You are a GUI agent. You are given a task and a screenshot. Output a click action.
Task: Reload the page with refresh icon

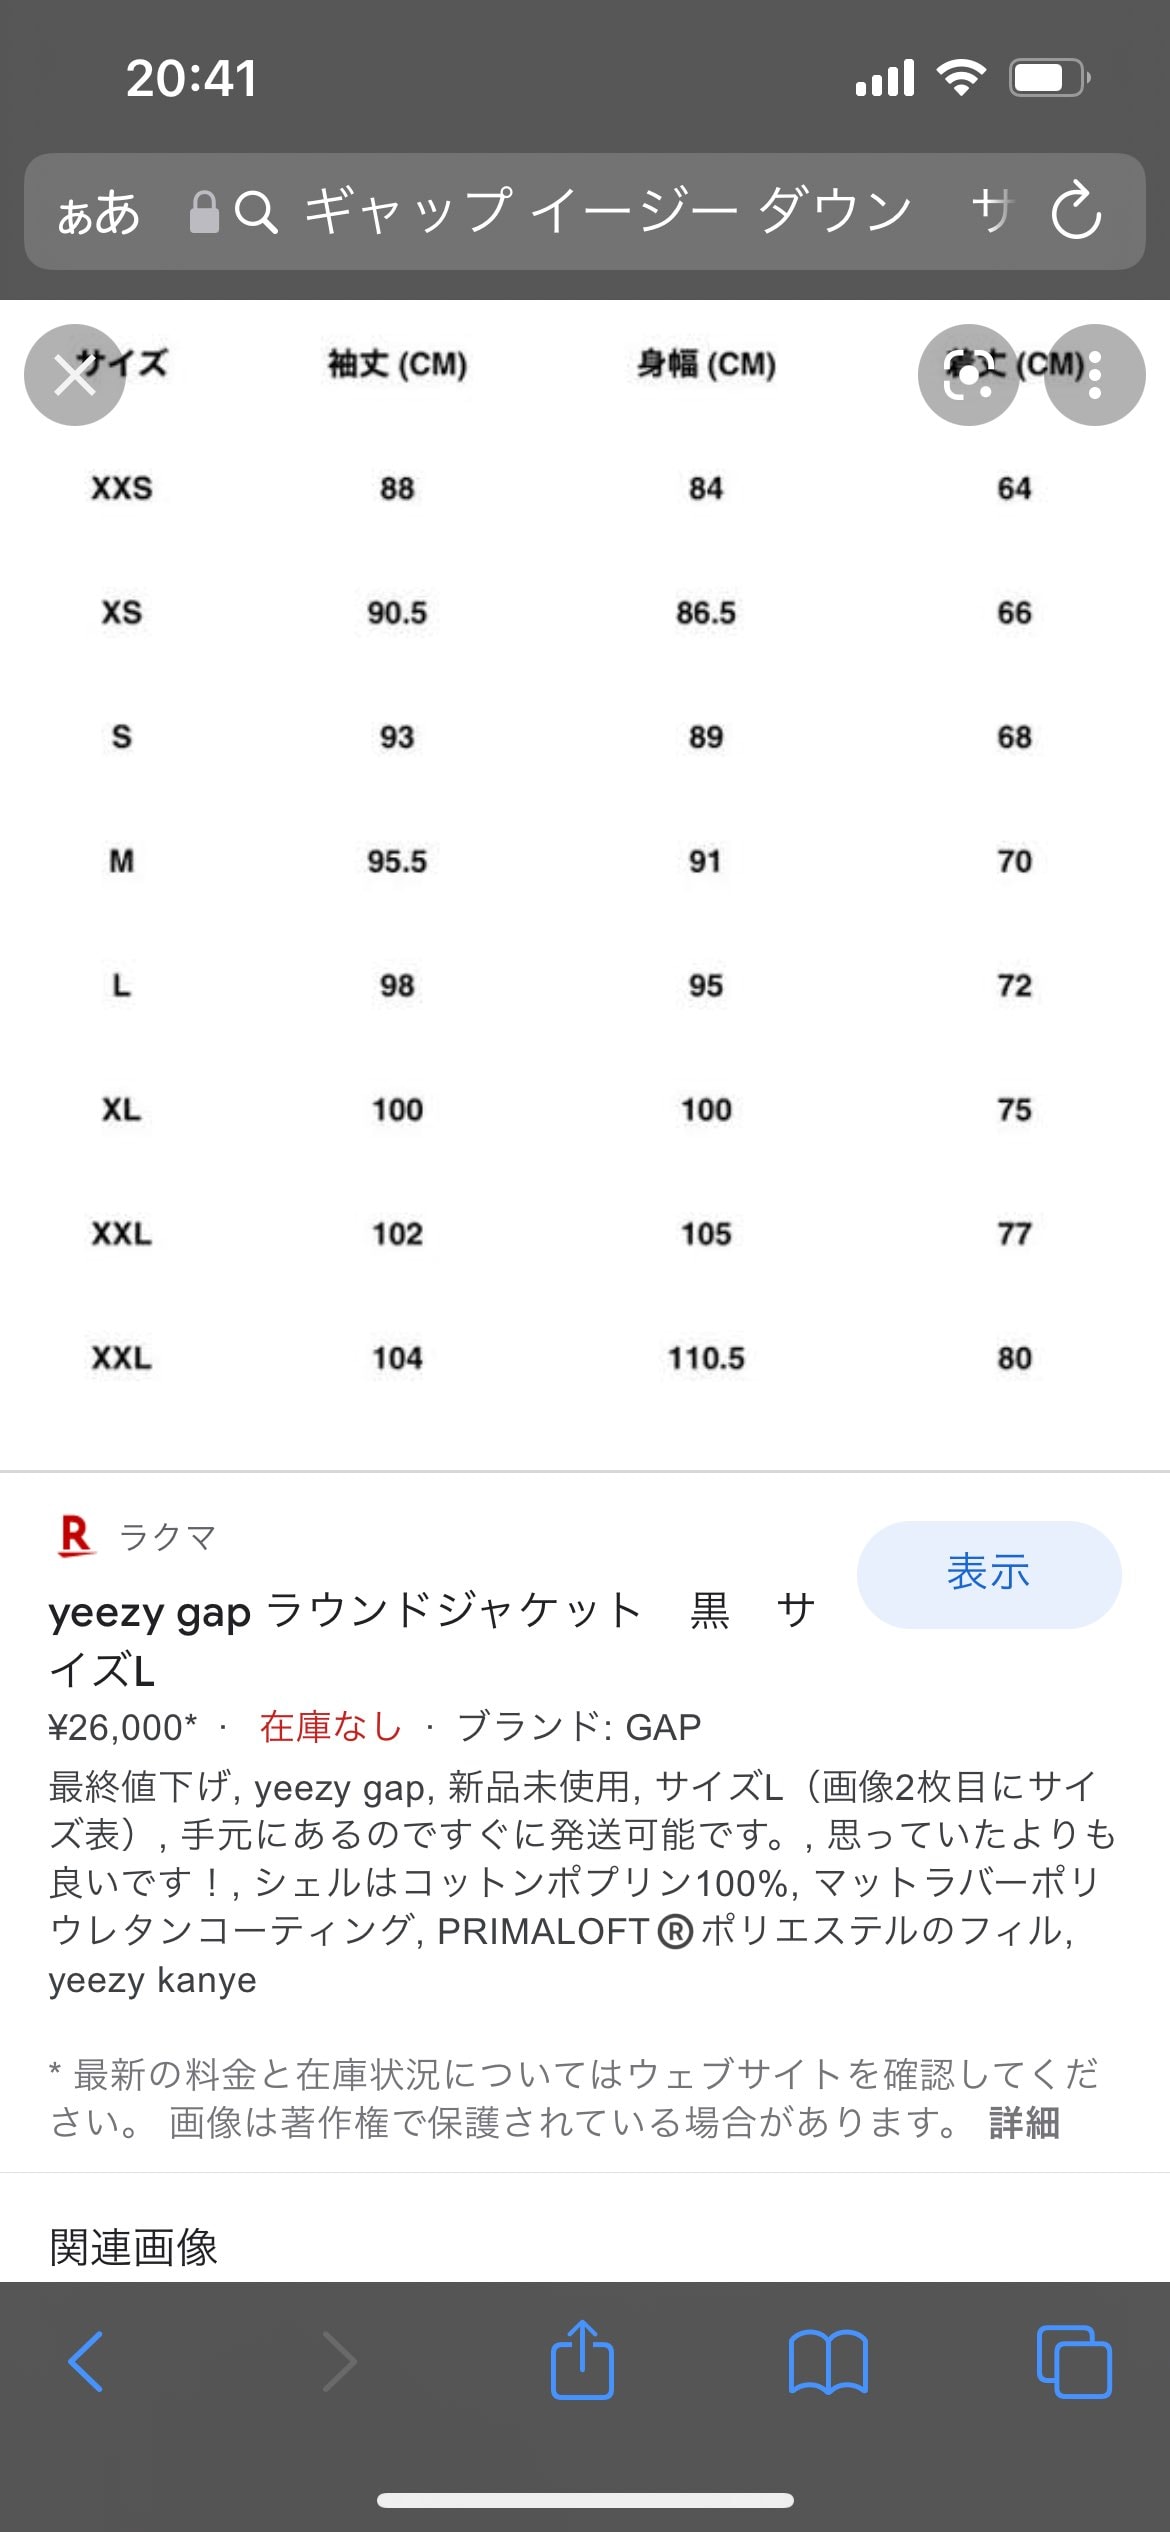click(x=1076, y=211)
